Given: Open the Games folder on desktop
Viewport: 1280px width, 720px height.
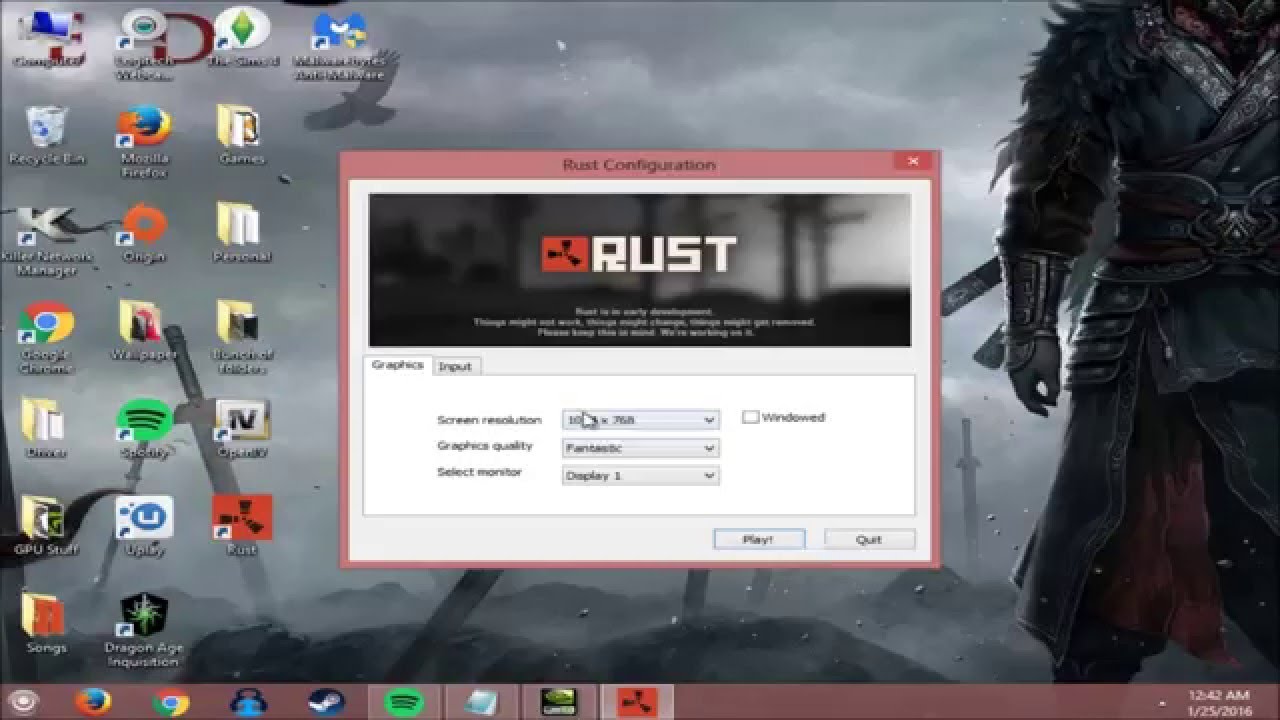Looking at the screenshot, I should pos(241,133).
